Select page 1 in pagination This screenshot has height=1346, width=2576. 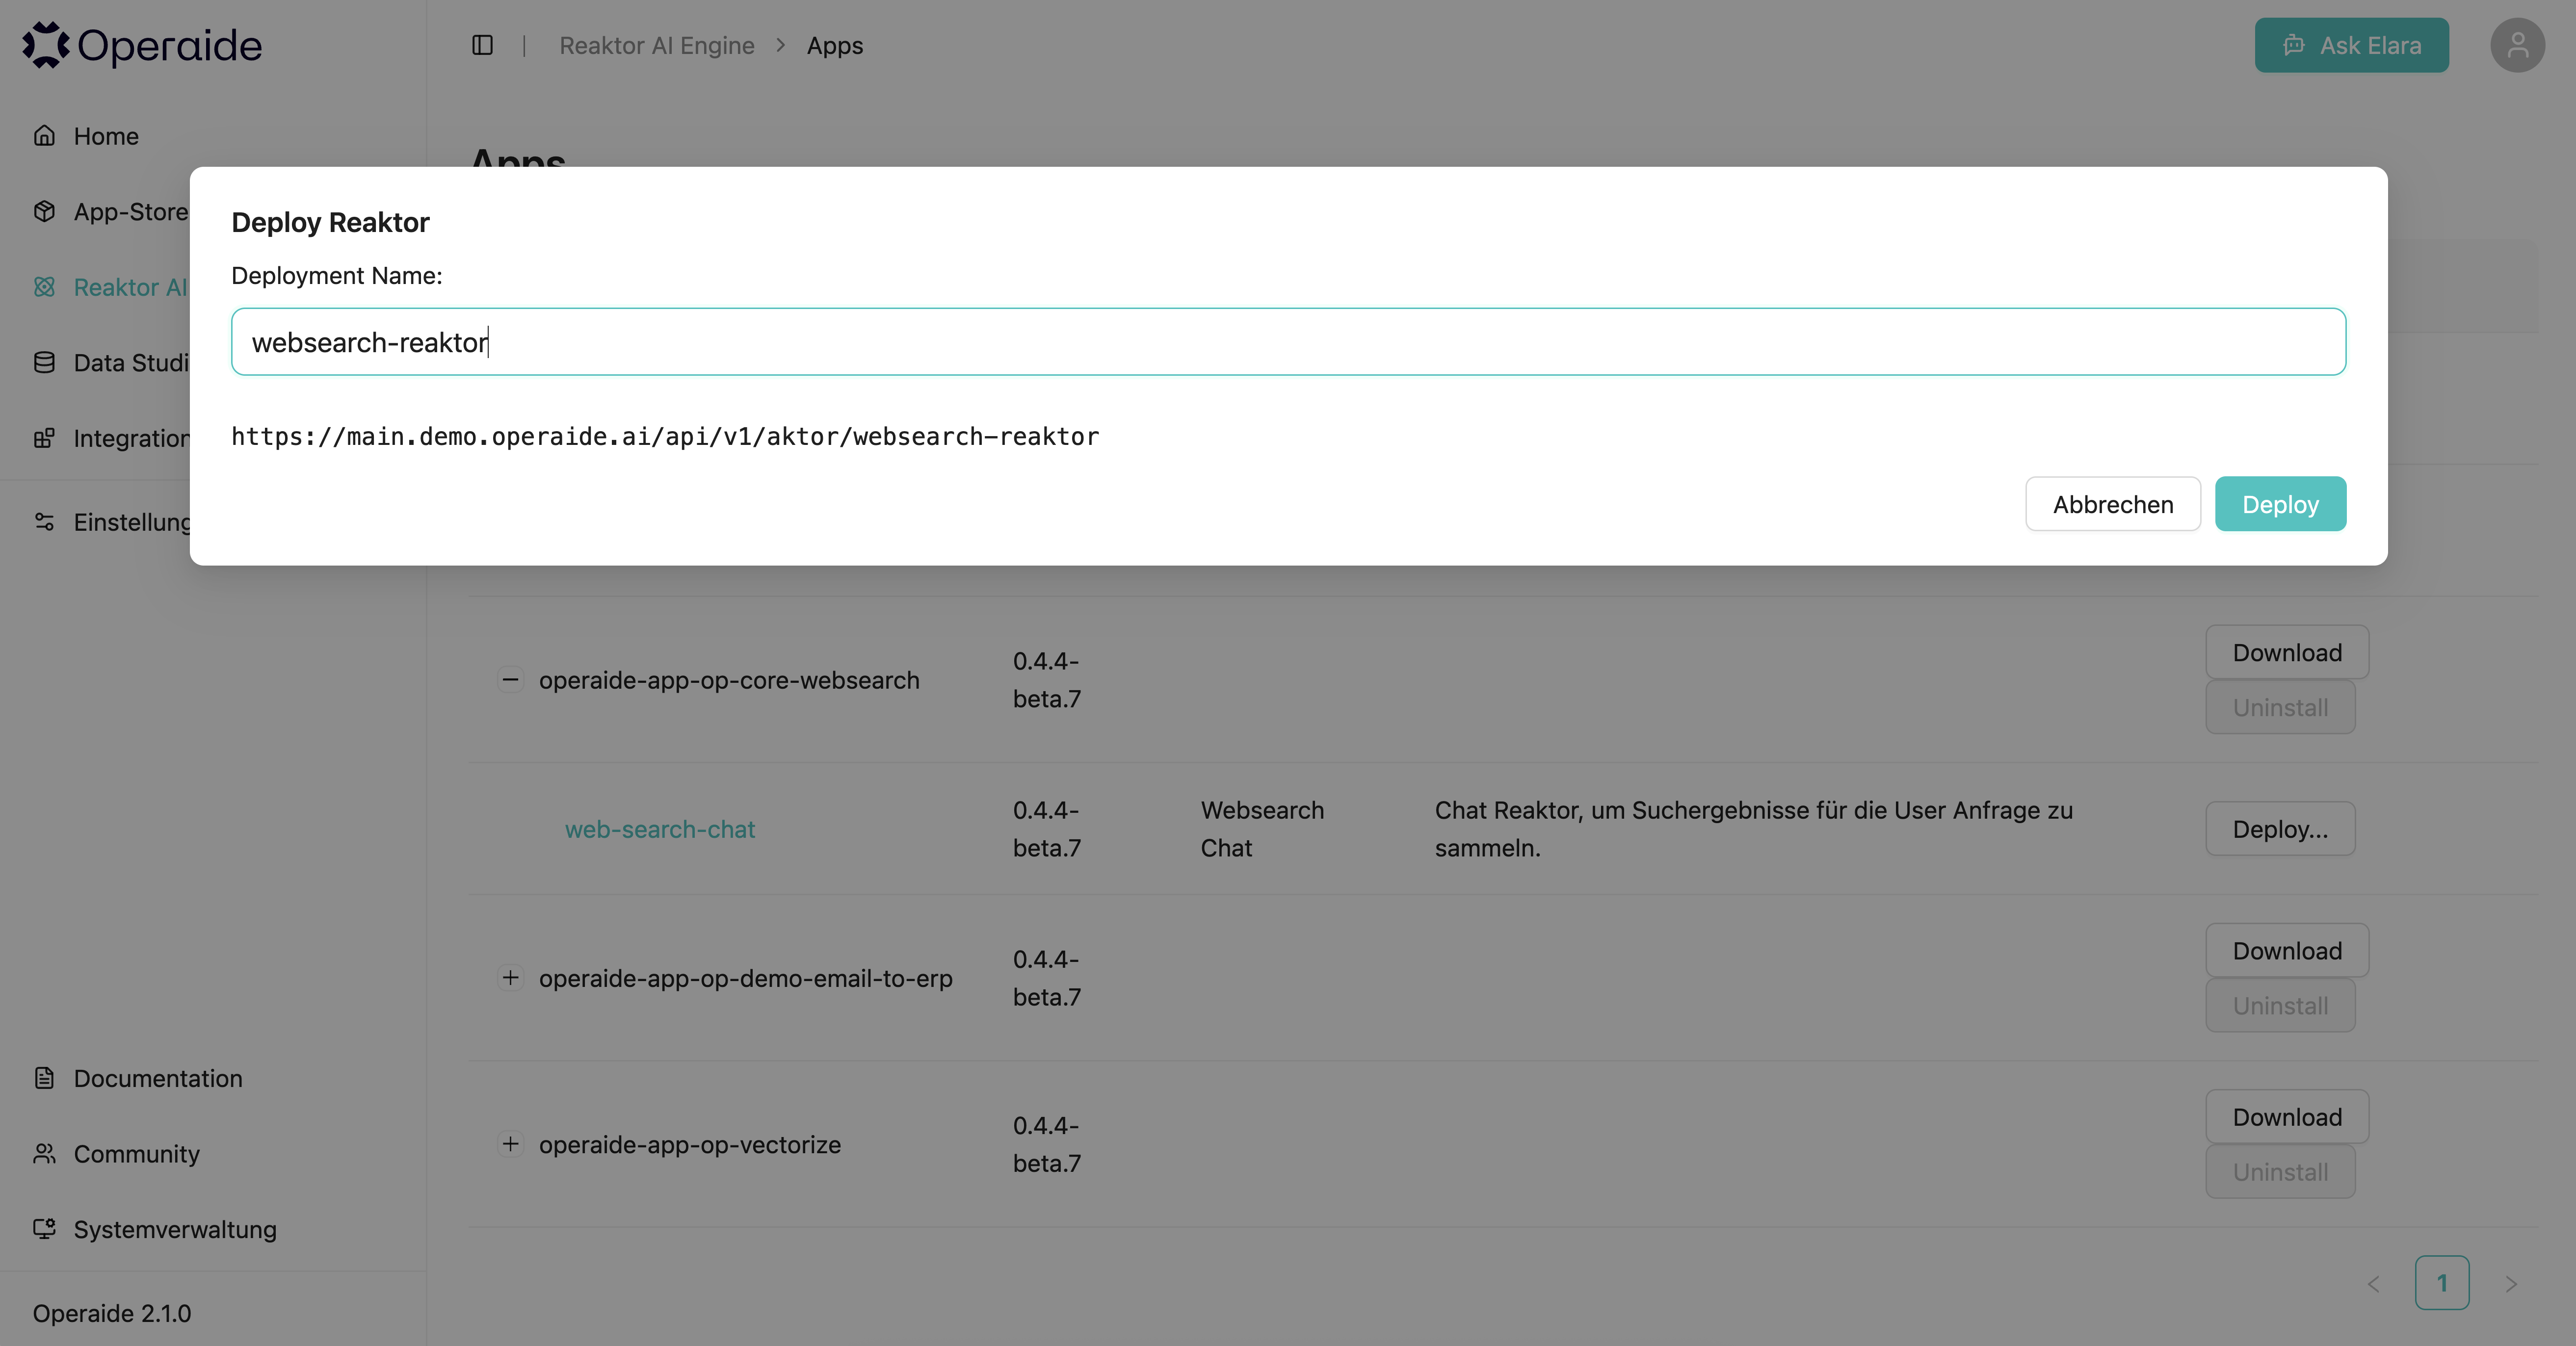[2442, 1283]
